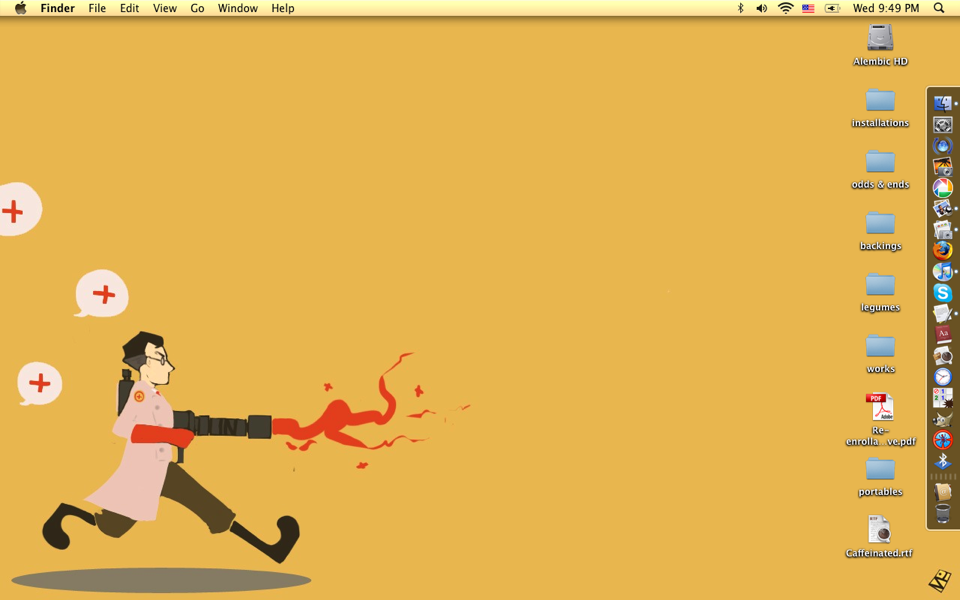Open iTunes in the Dock
This screenshot has width=960, height=600.
click(942, 271)
